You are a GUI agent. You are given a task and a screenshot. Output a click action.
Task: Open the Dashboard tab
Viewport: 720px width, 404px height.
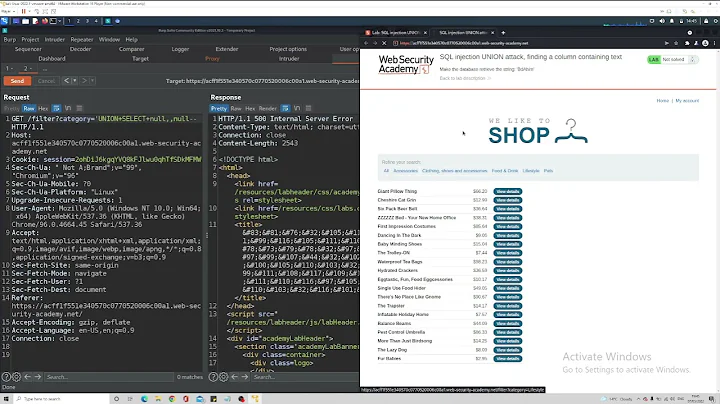tap(52, 59)
